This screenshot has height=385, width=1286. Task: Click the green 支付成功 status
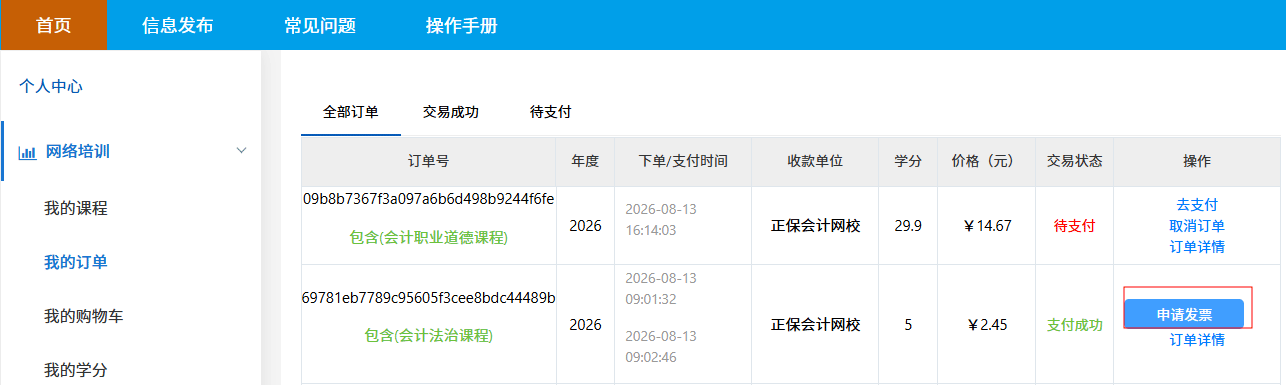click(x=1074, y=325)
